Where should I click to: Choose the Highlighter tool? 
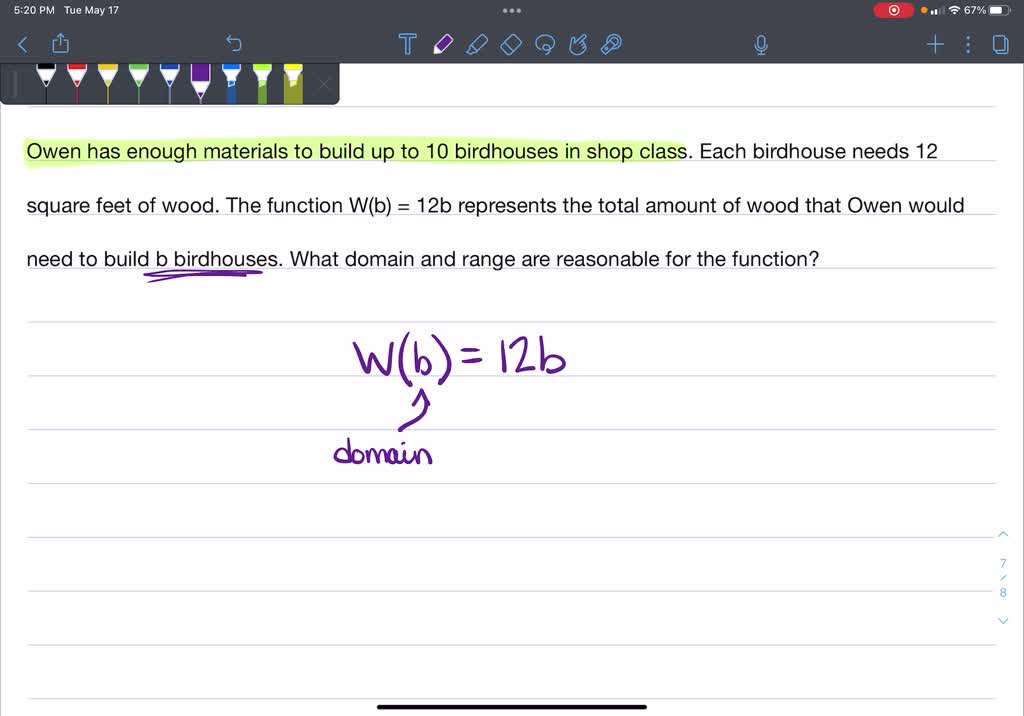point(476,44)
